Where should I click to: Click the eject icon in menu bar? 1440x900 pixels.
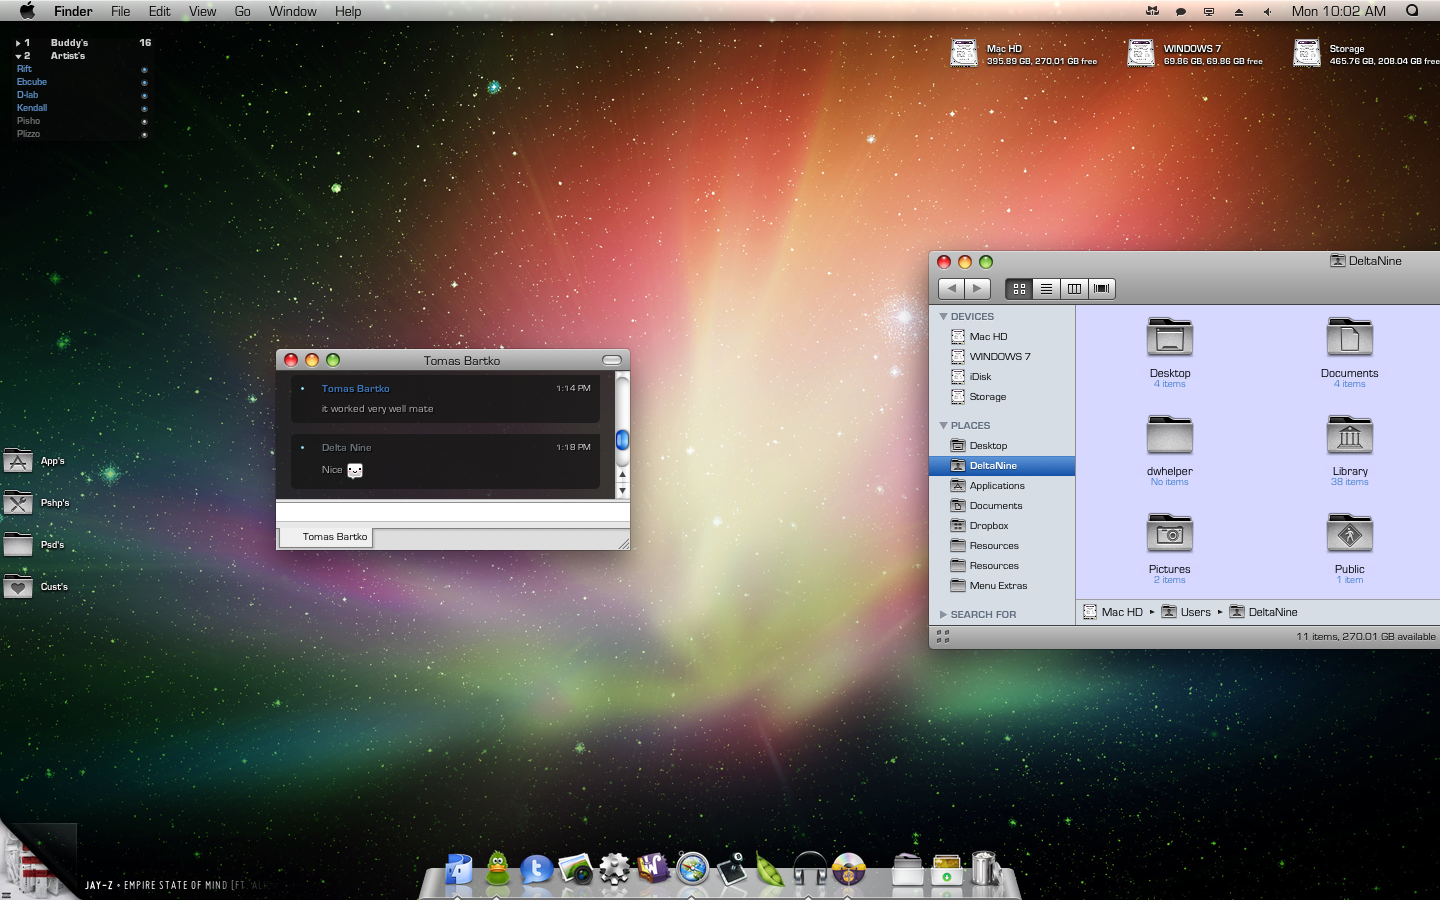click(1238, 12)
